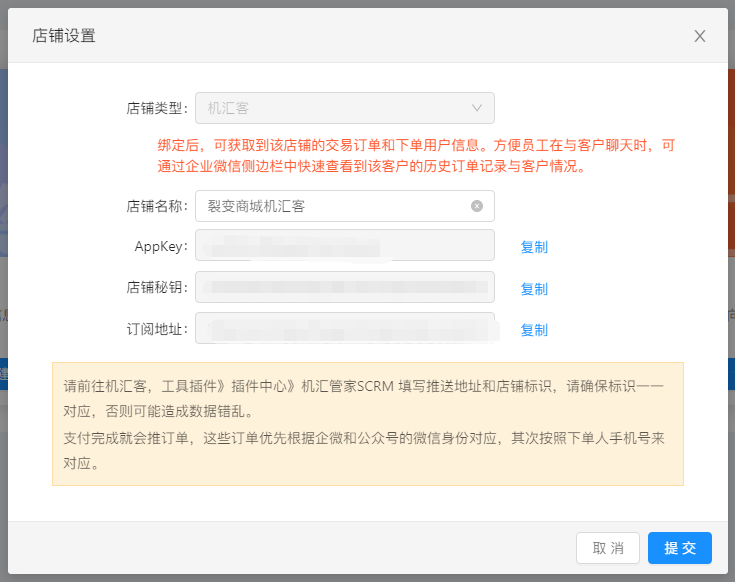Viewport: 735px width, 582px height.
Task: Click the 订阅地址 label
Action: (x=157, y=329)
